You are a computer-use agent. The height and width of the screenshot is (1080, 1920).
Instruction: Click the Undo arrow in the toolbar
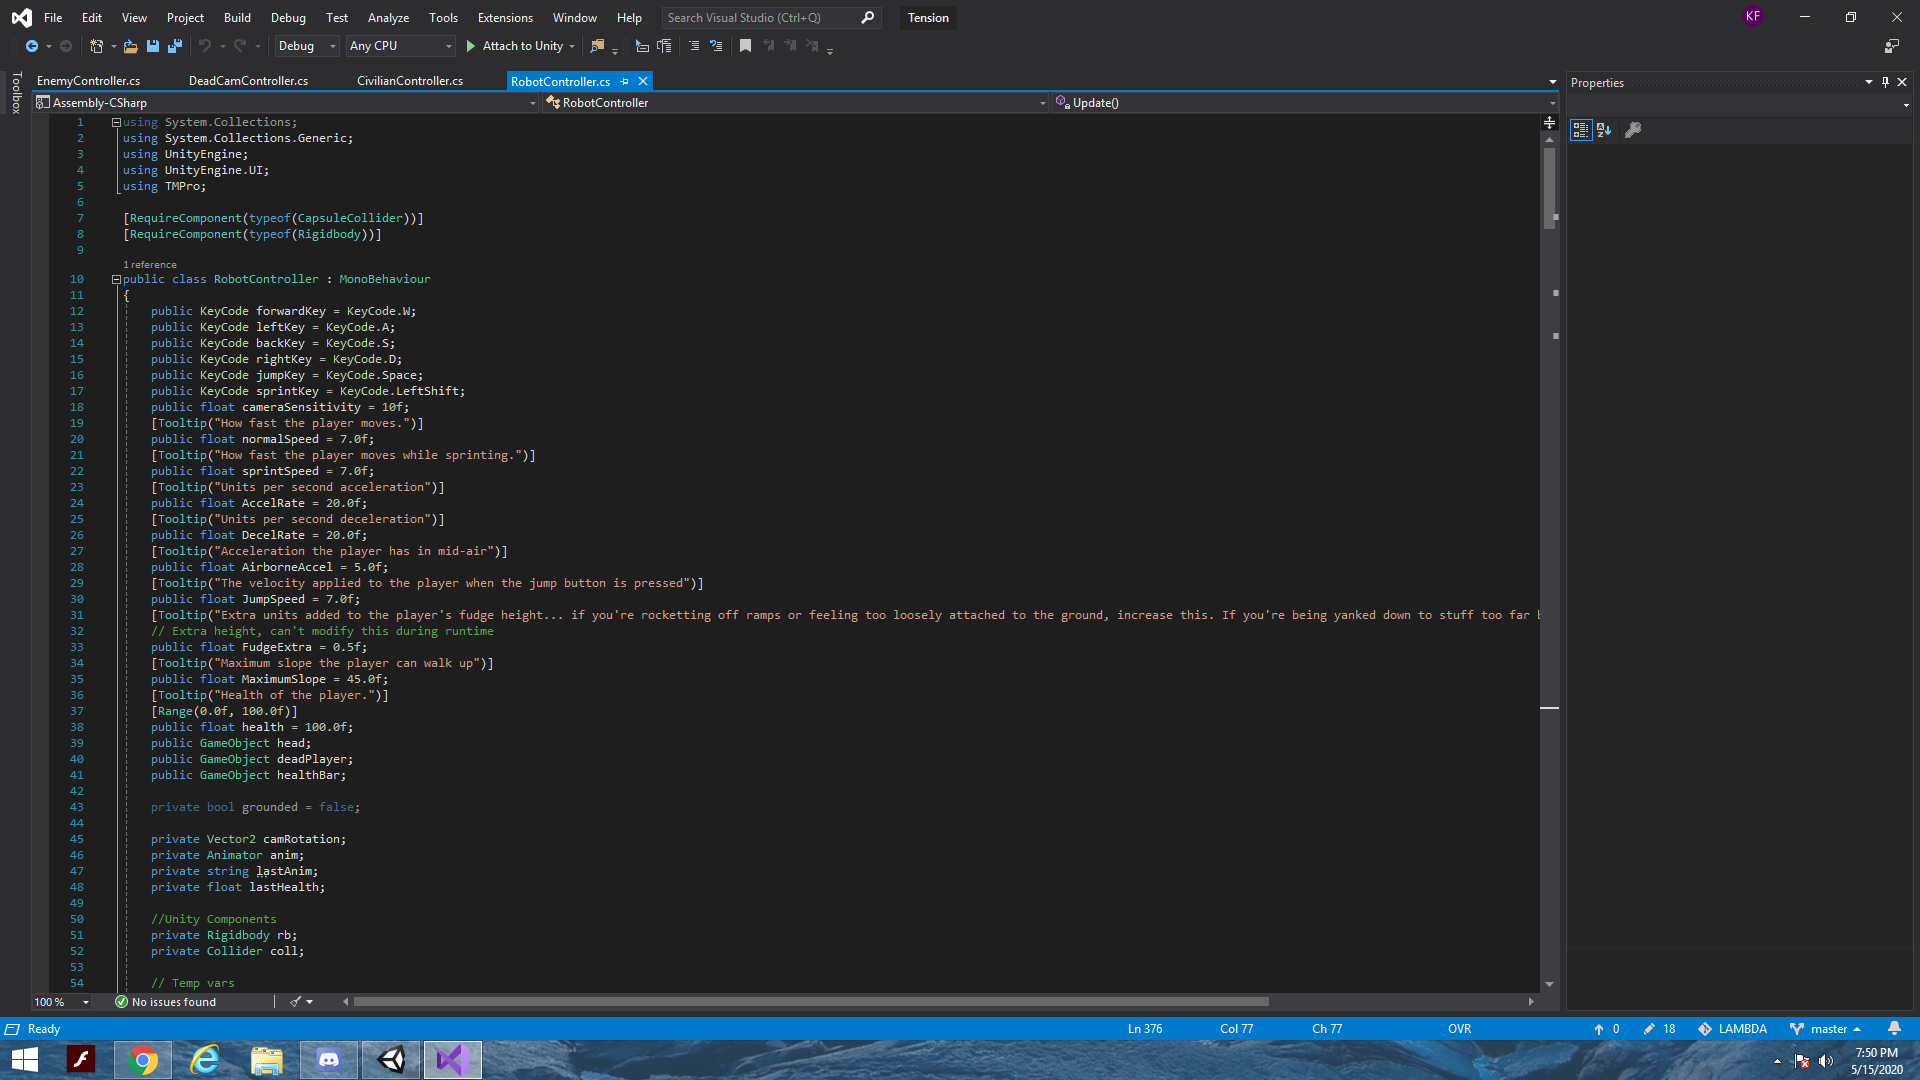[204, 46]
